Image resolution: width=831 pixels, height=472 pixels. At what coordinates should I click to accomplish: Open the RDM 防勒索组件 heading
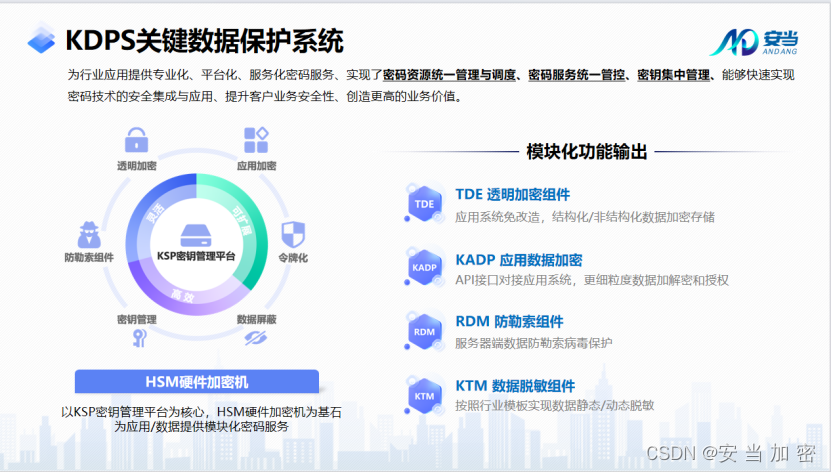(x=509, y=322)
